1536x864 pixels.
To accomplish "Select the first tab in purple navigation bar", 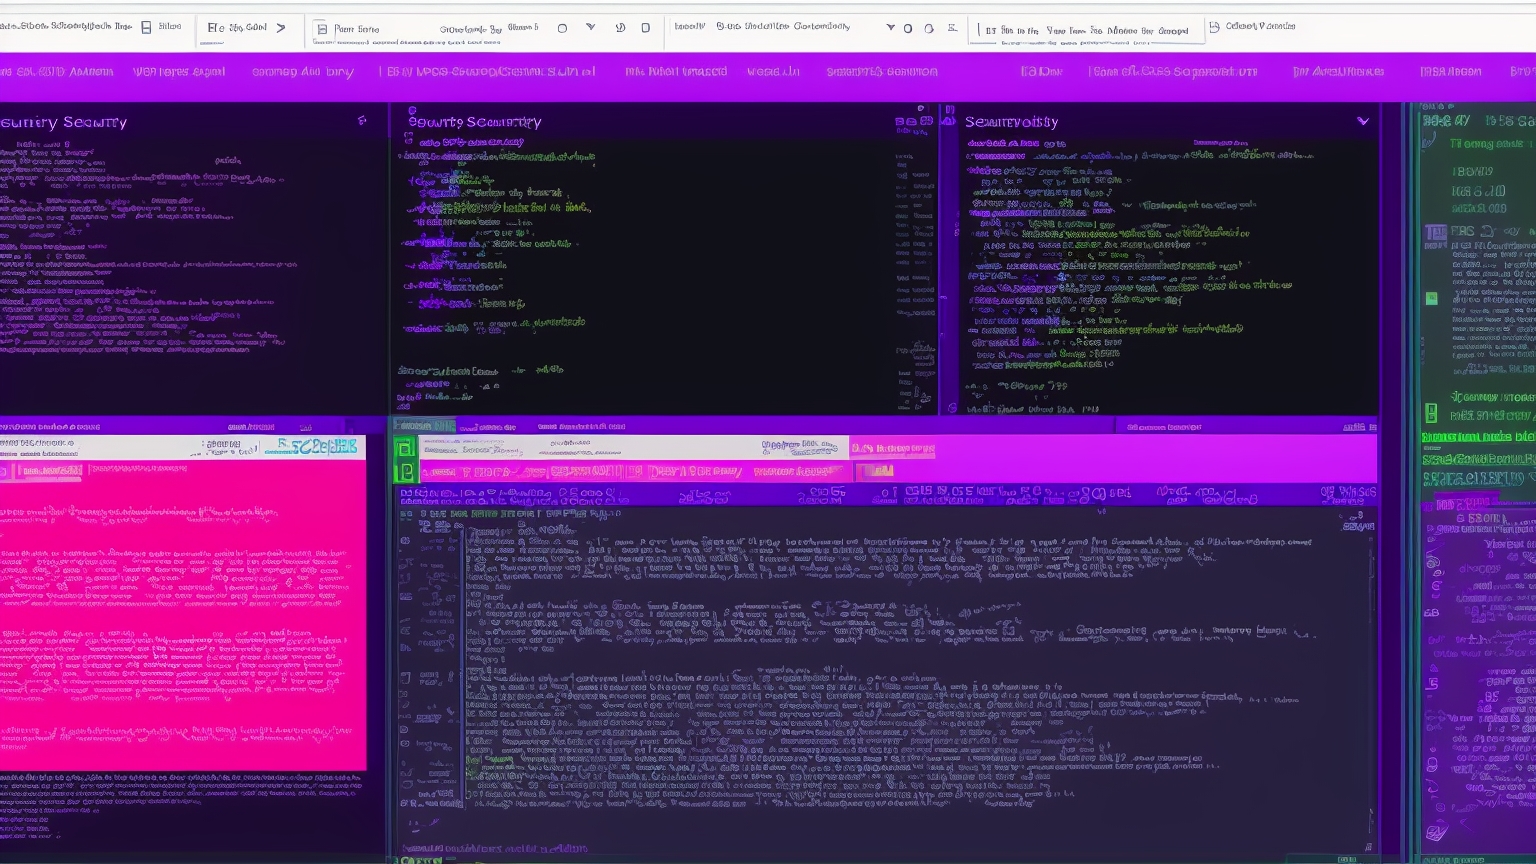I will coord(56,72).
